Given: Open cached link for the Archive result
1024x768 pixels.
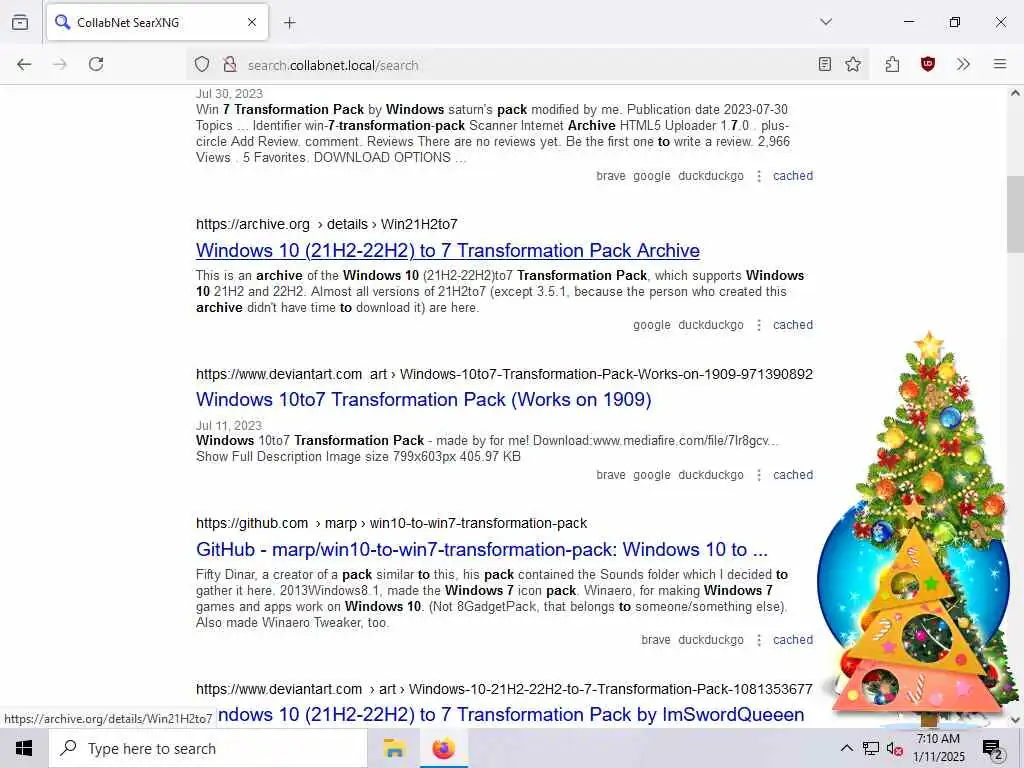Looking at the screenshot, I should click(x=793, y=325).
